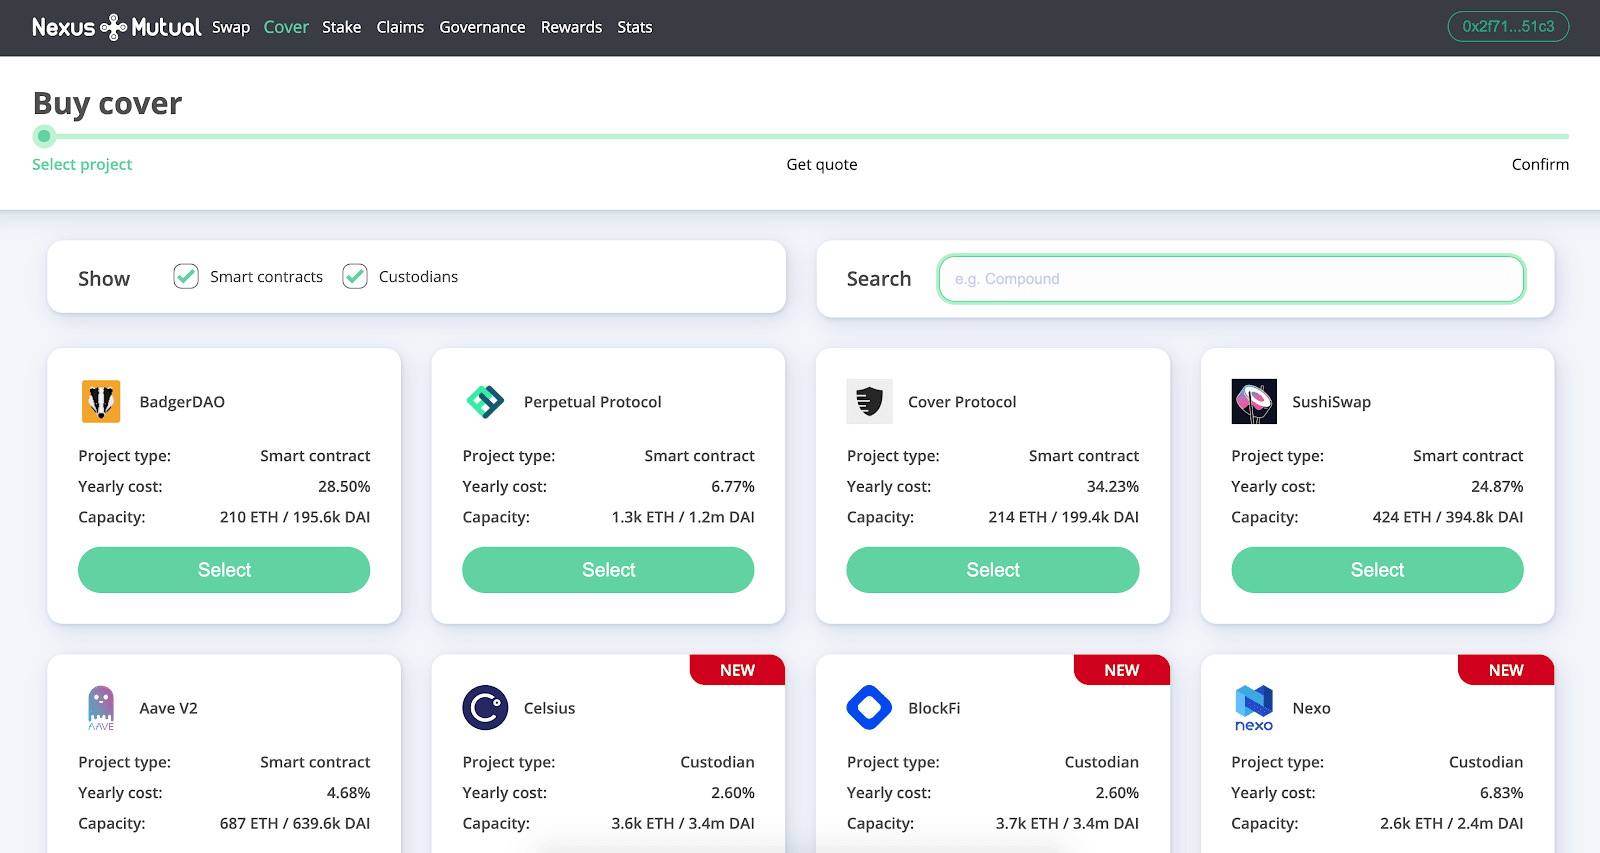
Task: Click capacity 1.3k ETH / 1.2m DAI
Action: click(683, 517)
